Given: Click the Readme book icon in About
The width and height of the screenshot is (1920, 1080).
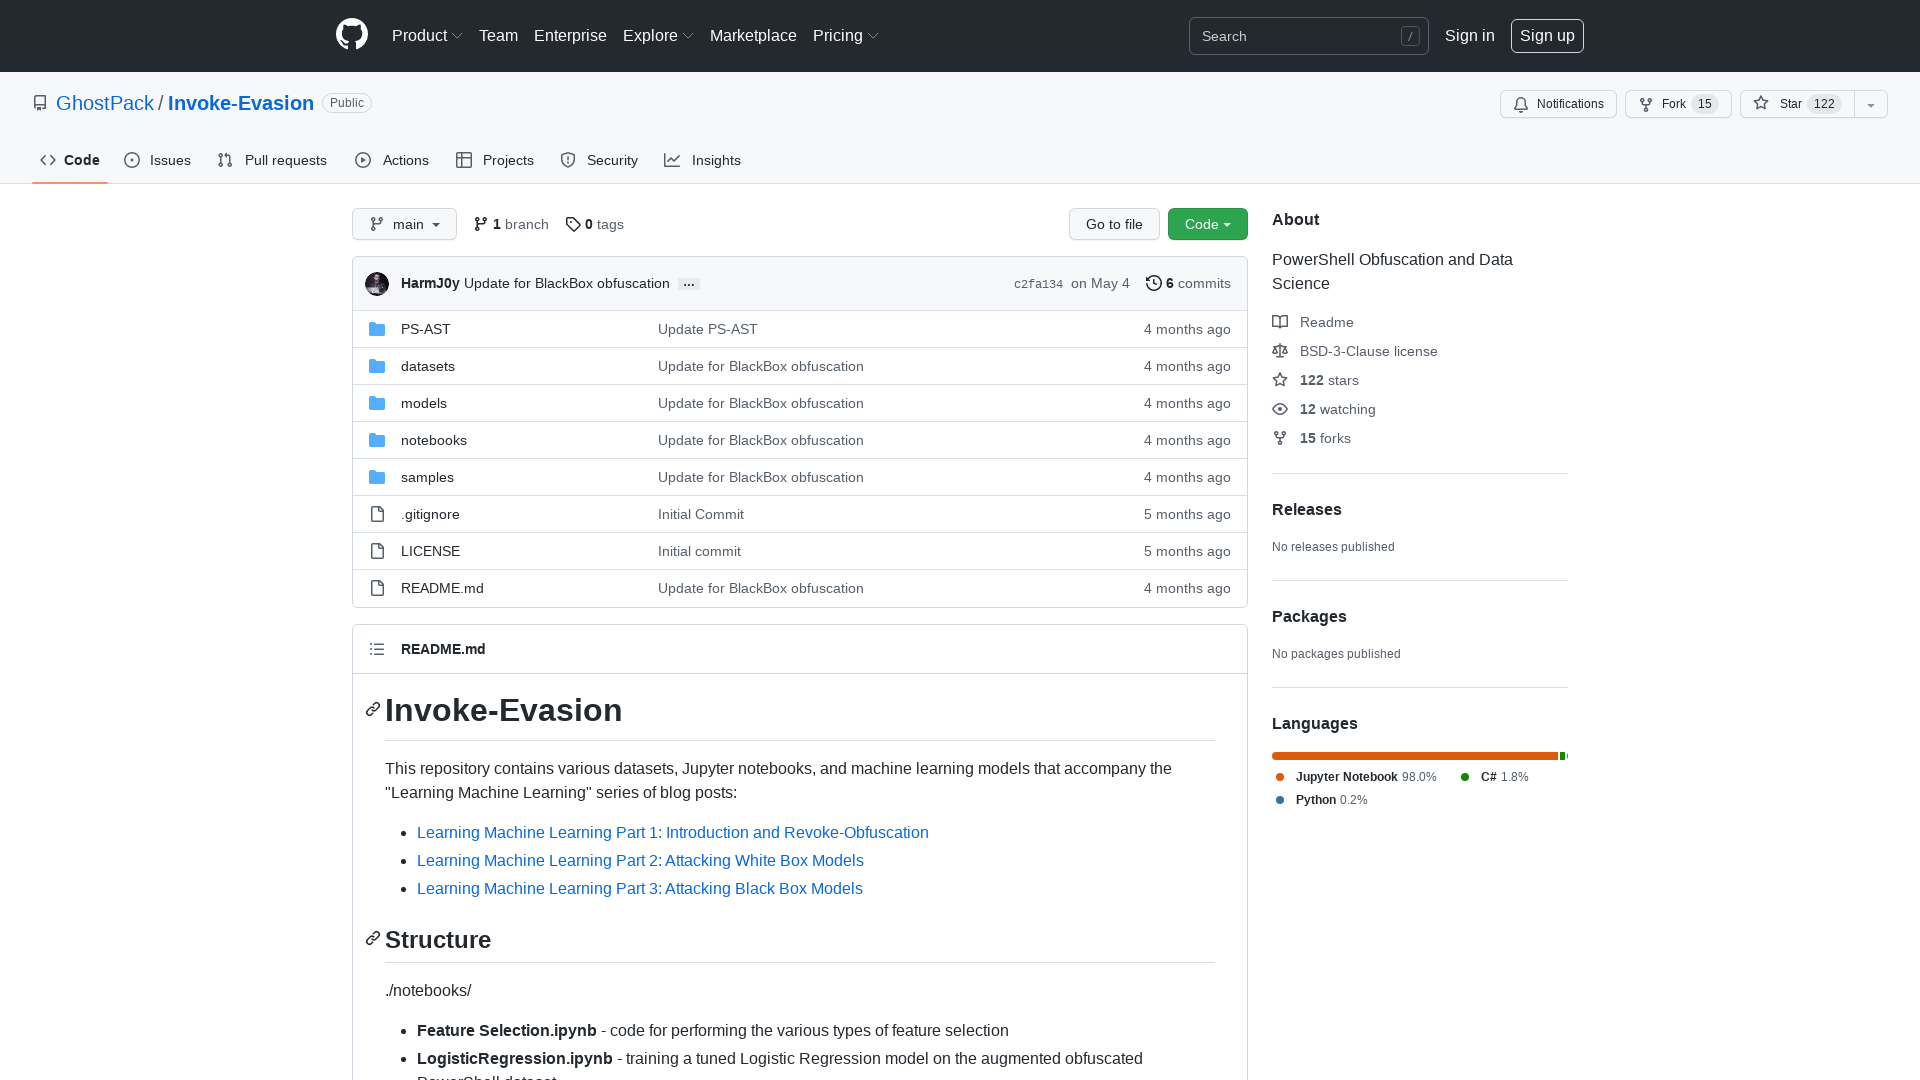Looking at the screenshot, I should click(1280, 322).
